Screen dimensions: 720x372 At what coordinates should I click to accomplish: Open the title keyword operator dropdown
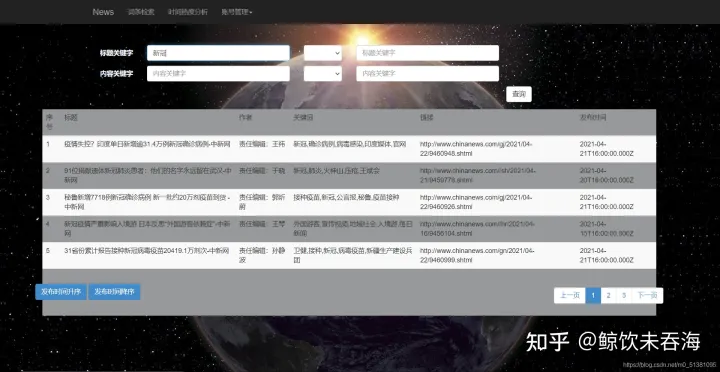coord(323,53)
